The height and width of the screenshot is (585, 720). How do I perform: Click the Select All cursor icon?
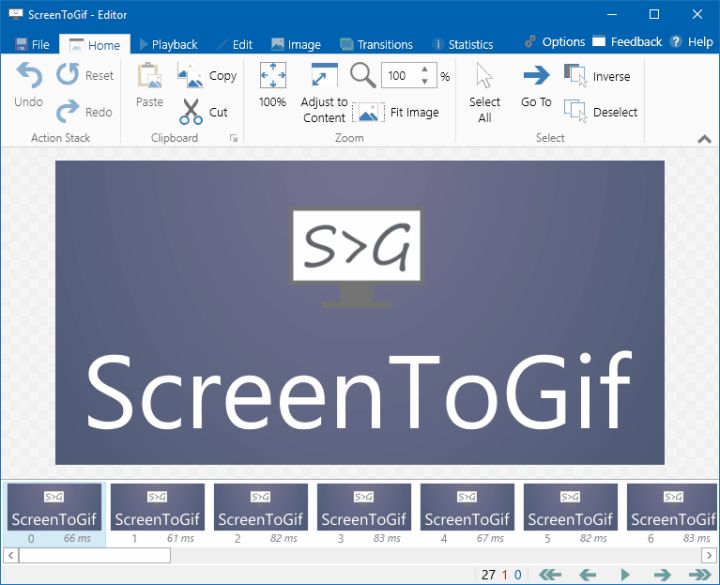tap(485, 76)
